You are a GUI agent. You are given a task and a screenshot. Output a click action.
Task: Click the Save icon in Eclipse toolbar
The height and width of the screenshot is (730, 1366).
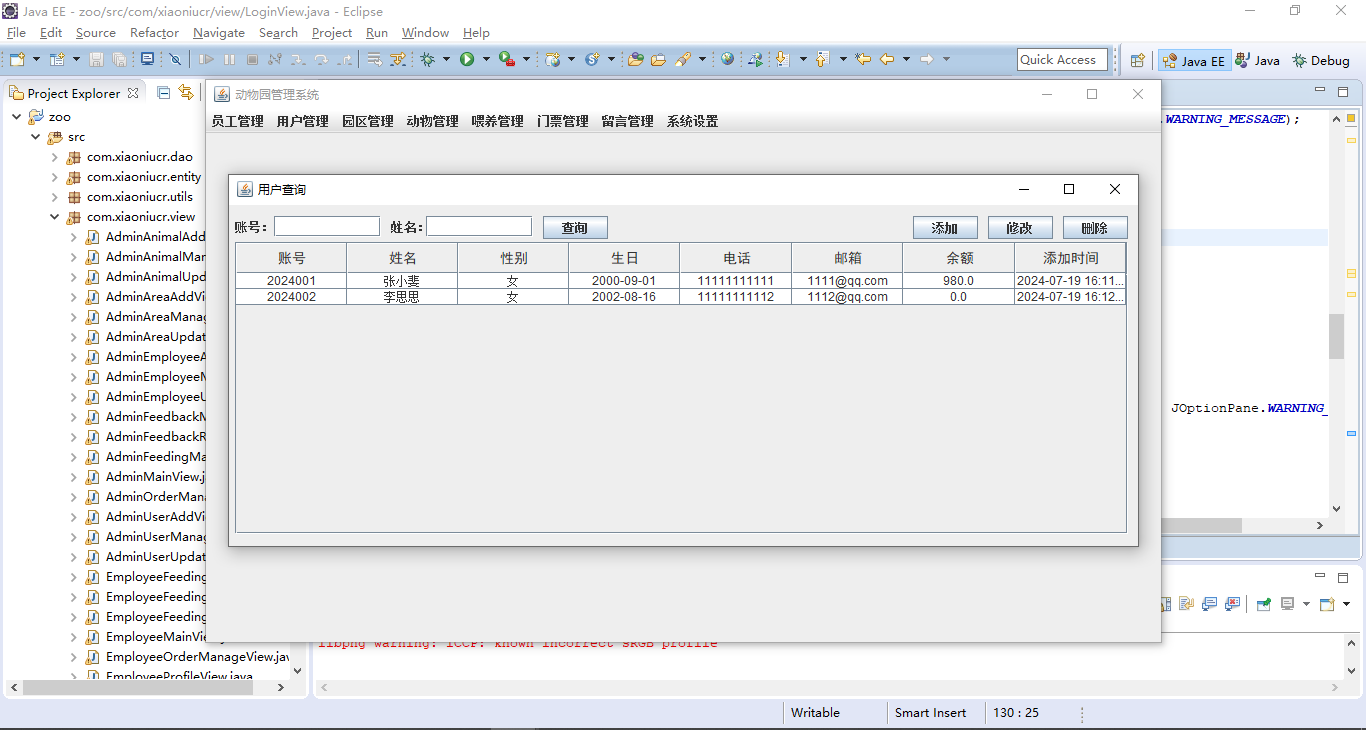point(96,60)
